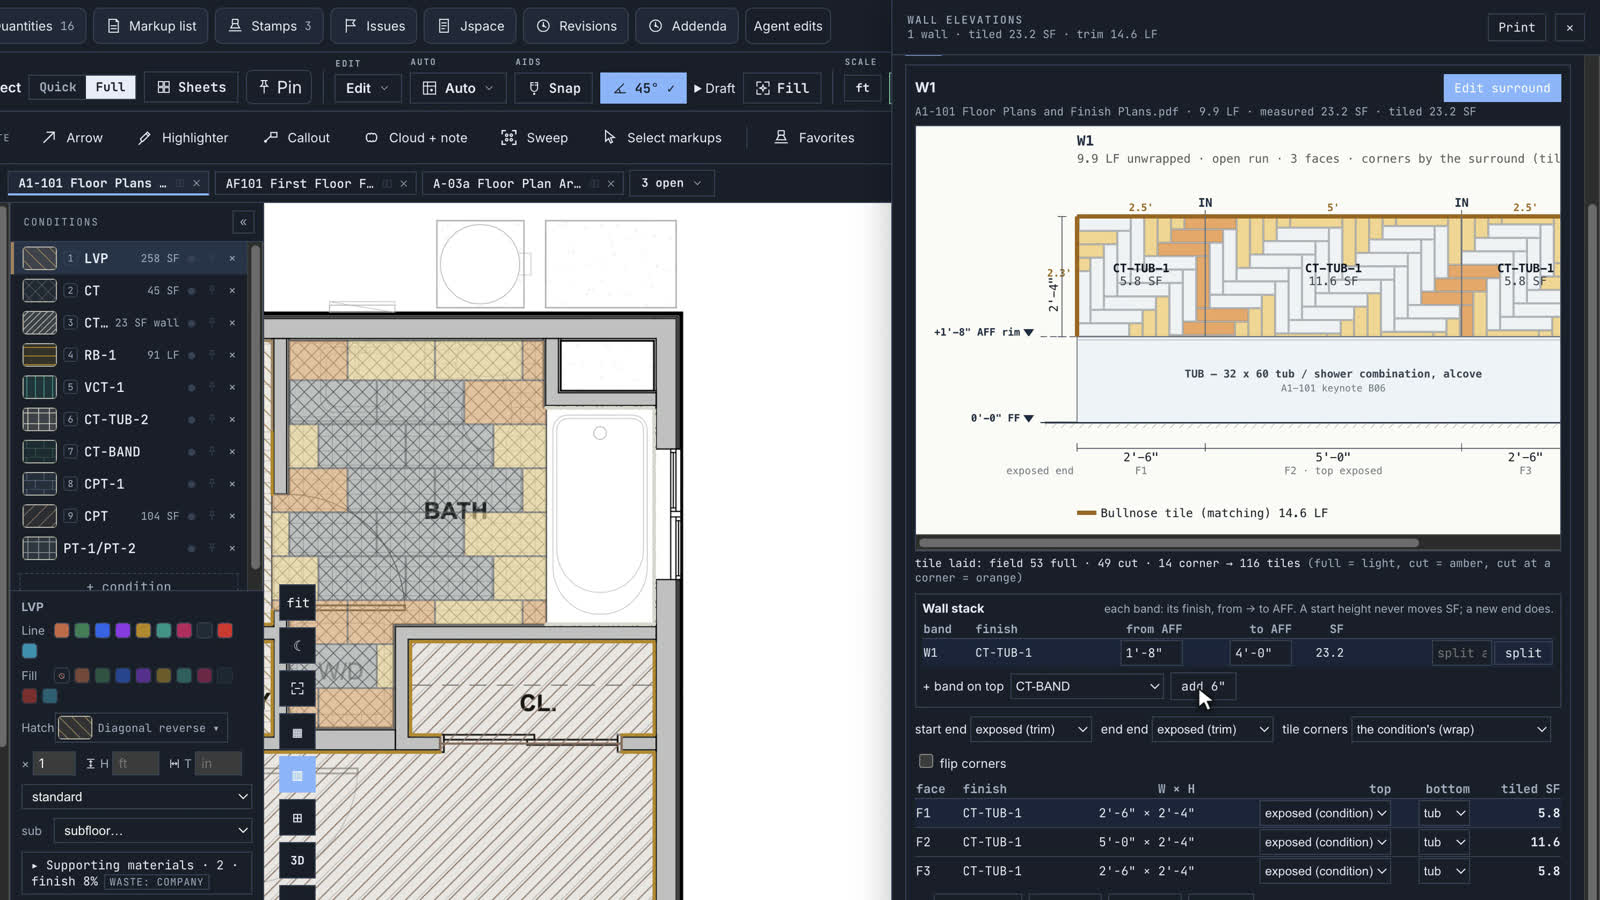Select the Highlighter tool

click(x=183, y=138)
